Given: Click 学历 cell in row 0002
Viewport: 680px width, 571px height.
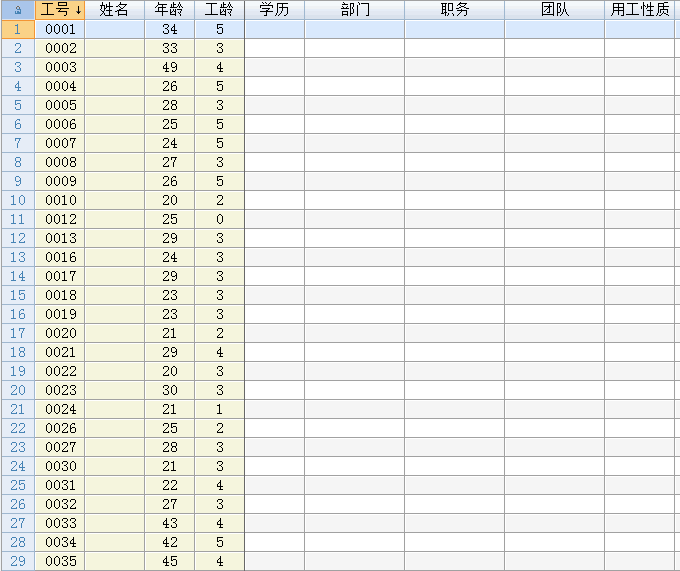Looking at the screenshot, I should [x=275, y=48].
